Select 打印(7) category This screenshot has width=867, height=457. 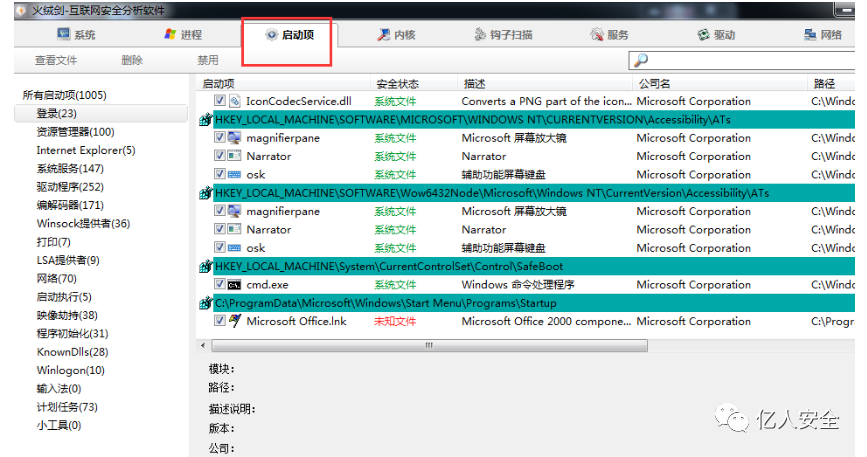pyautogui.click(x=54, y=241)
